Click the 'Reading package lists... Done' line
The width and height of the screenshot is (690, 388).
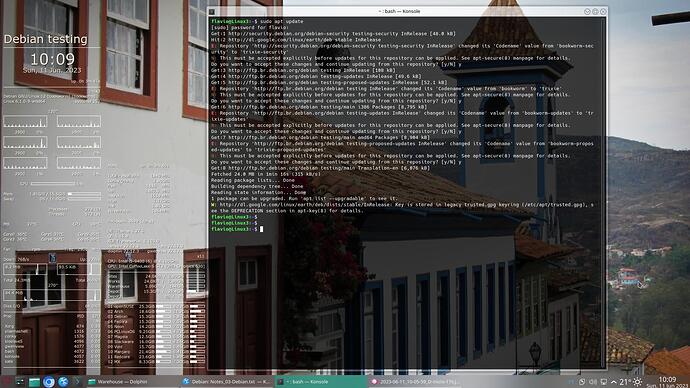coord(253,180)
